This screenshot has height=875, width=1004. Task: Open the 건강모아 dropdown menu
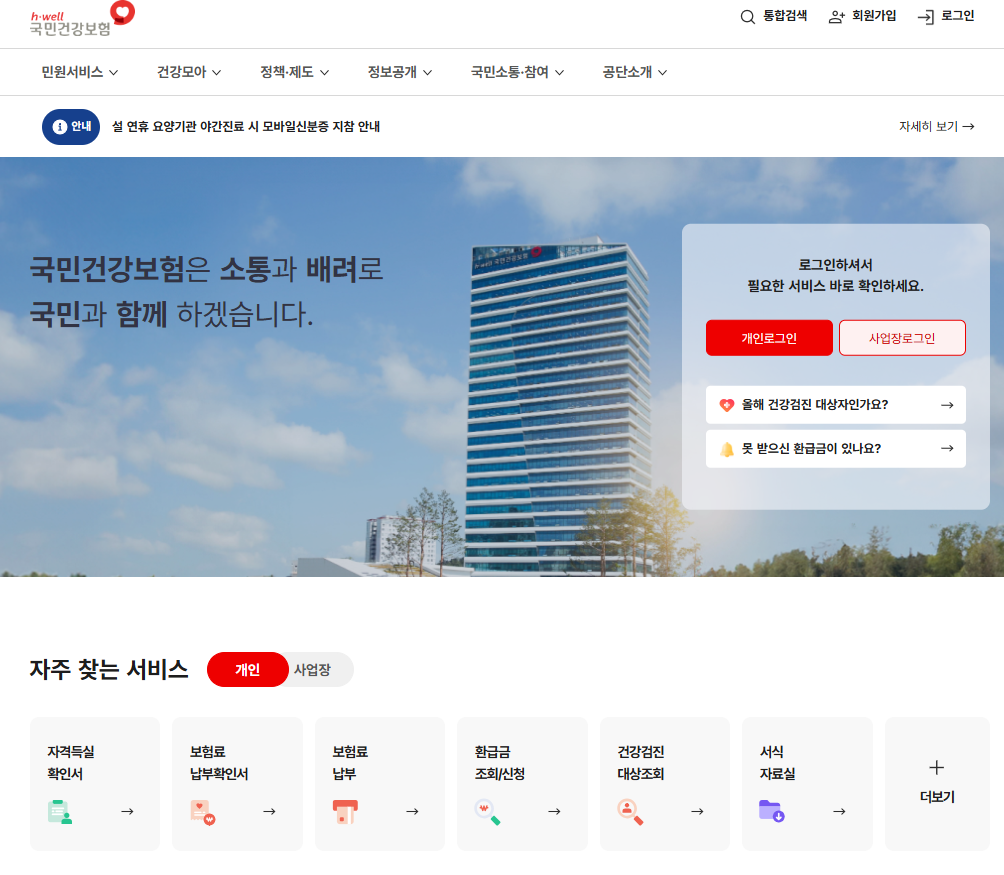[189, 72]
